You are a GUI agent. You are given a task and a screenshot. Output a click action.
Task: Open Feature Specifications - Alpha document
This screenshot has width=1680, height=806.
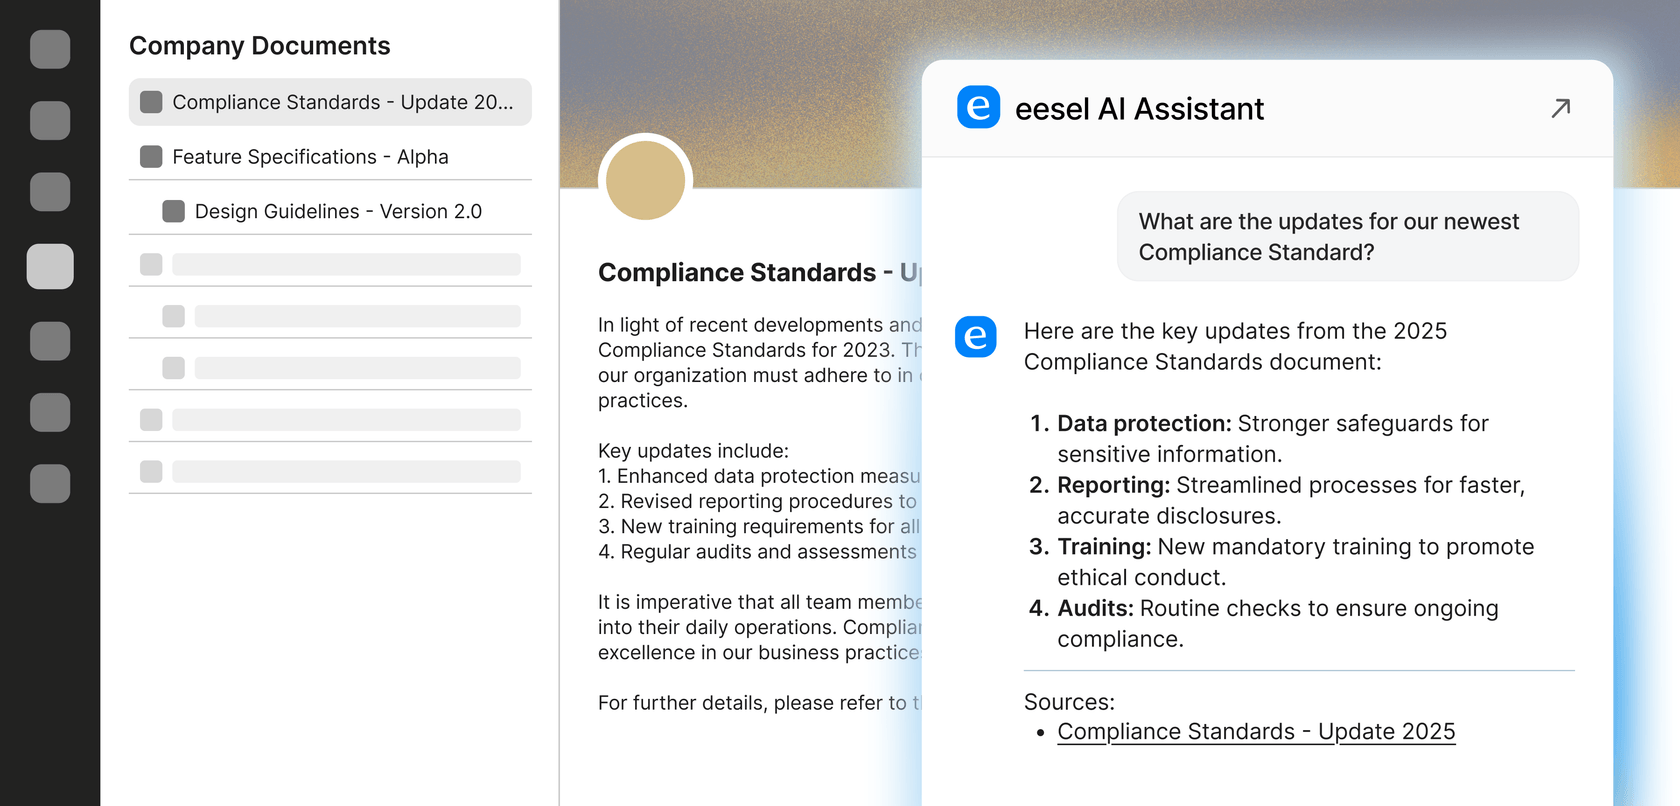tap(310, 157)
